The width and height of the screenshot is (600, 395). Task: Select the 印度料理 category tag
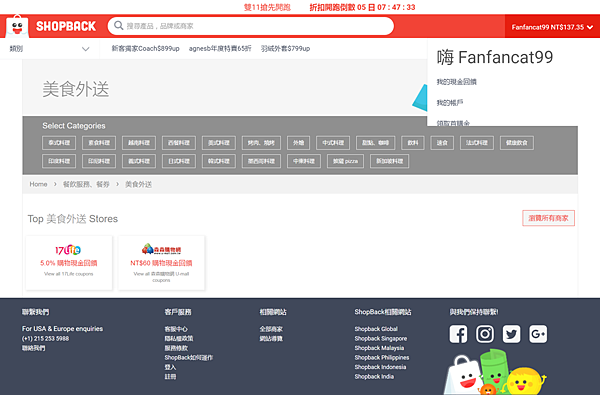59,161
